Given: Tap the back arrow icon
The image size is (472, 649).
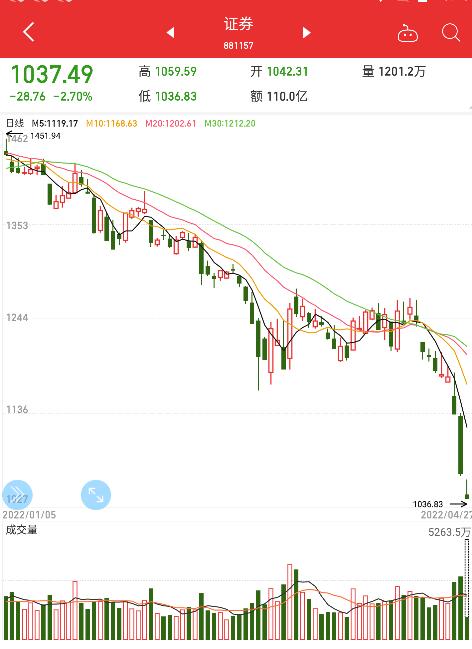Looking at the screenshot, I should (29, 32).
